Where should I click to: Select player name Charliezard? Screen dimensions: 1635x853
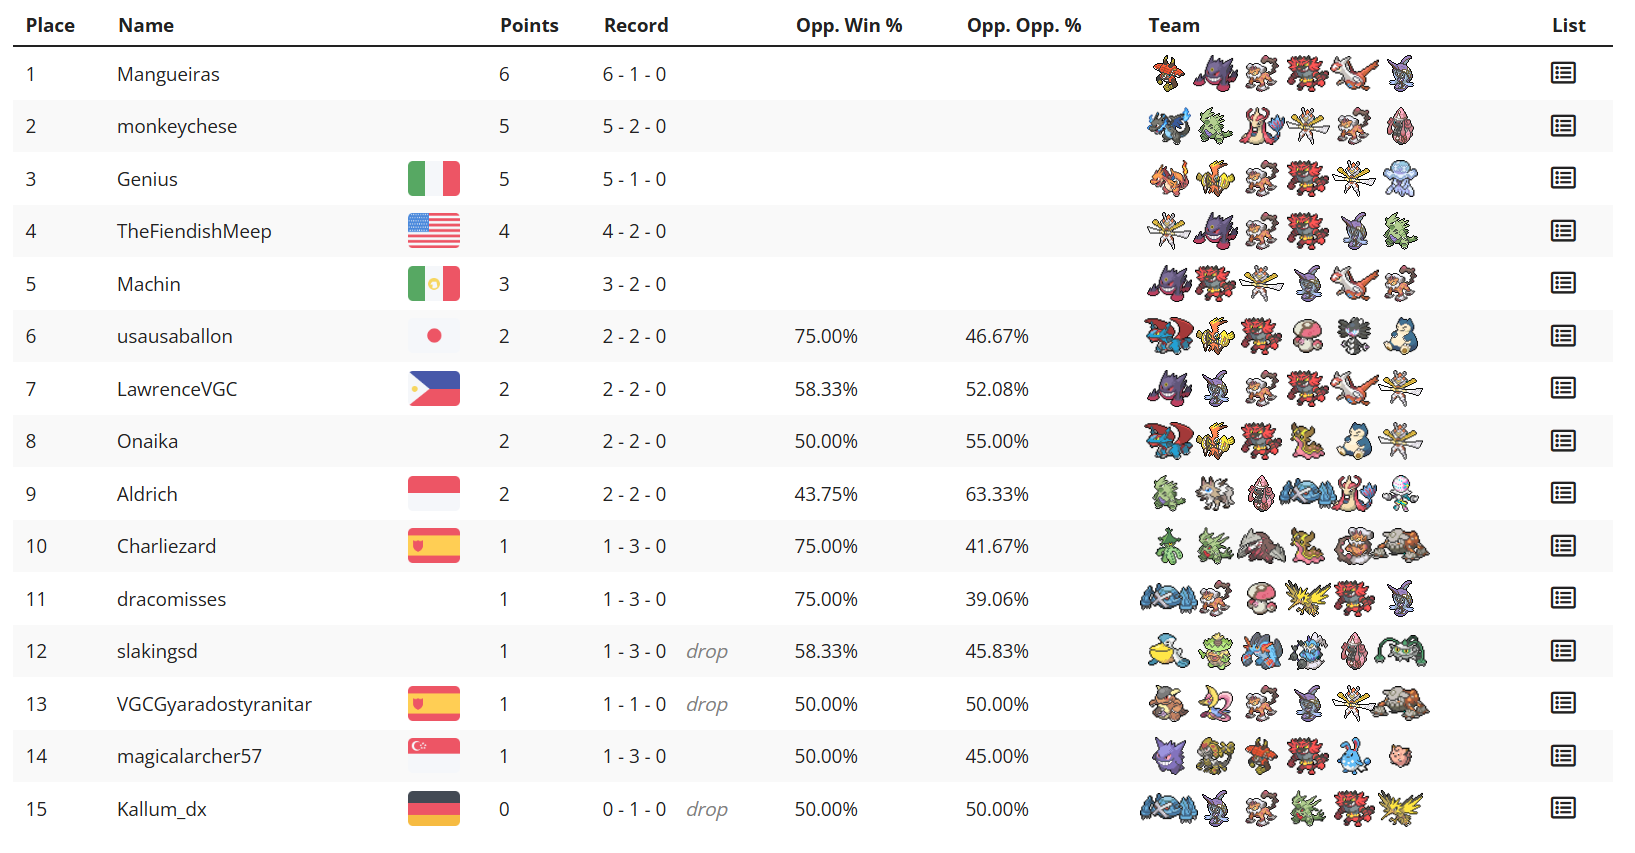tap(166, 546)
